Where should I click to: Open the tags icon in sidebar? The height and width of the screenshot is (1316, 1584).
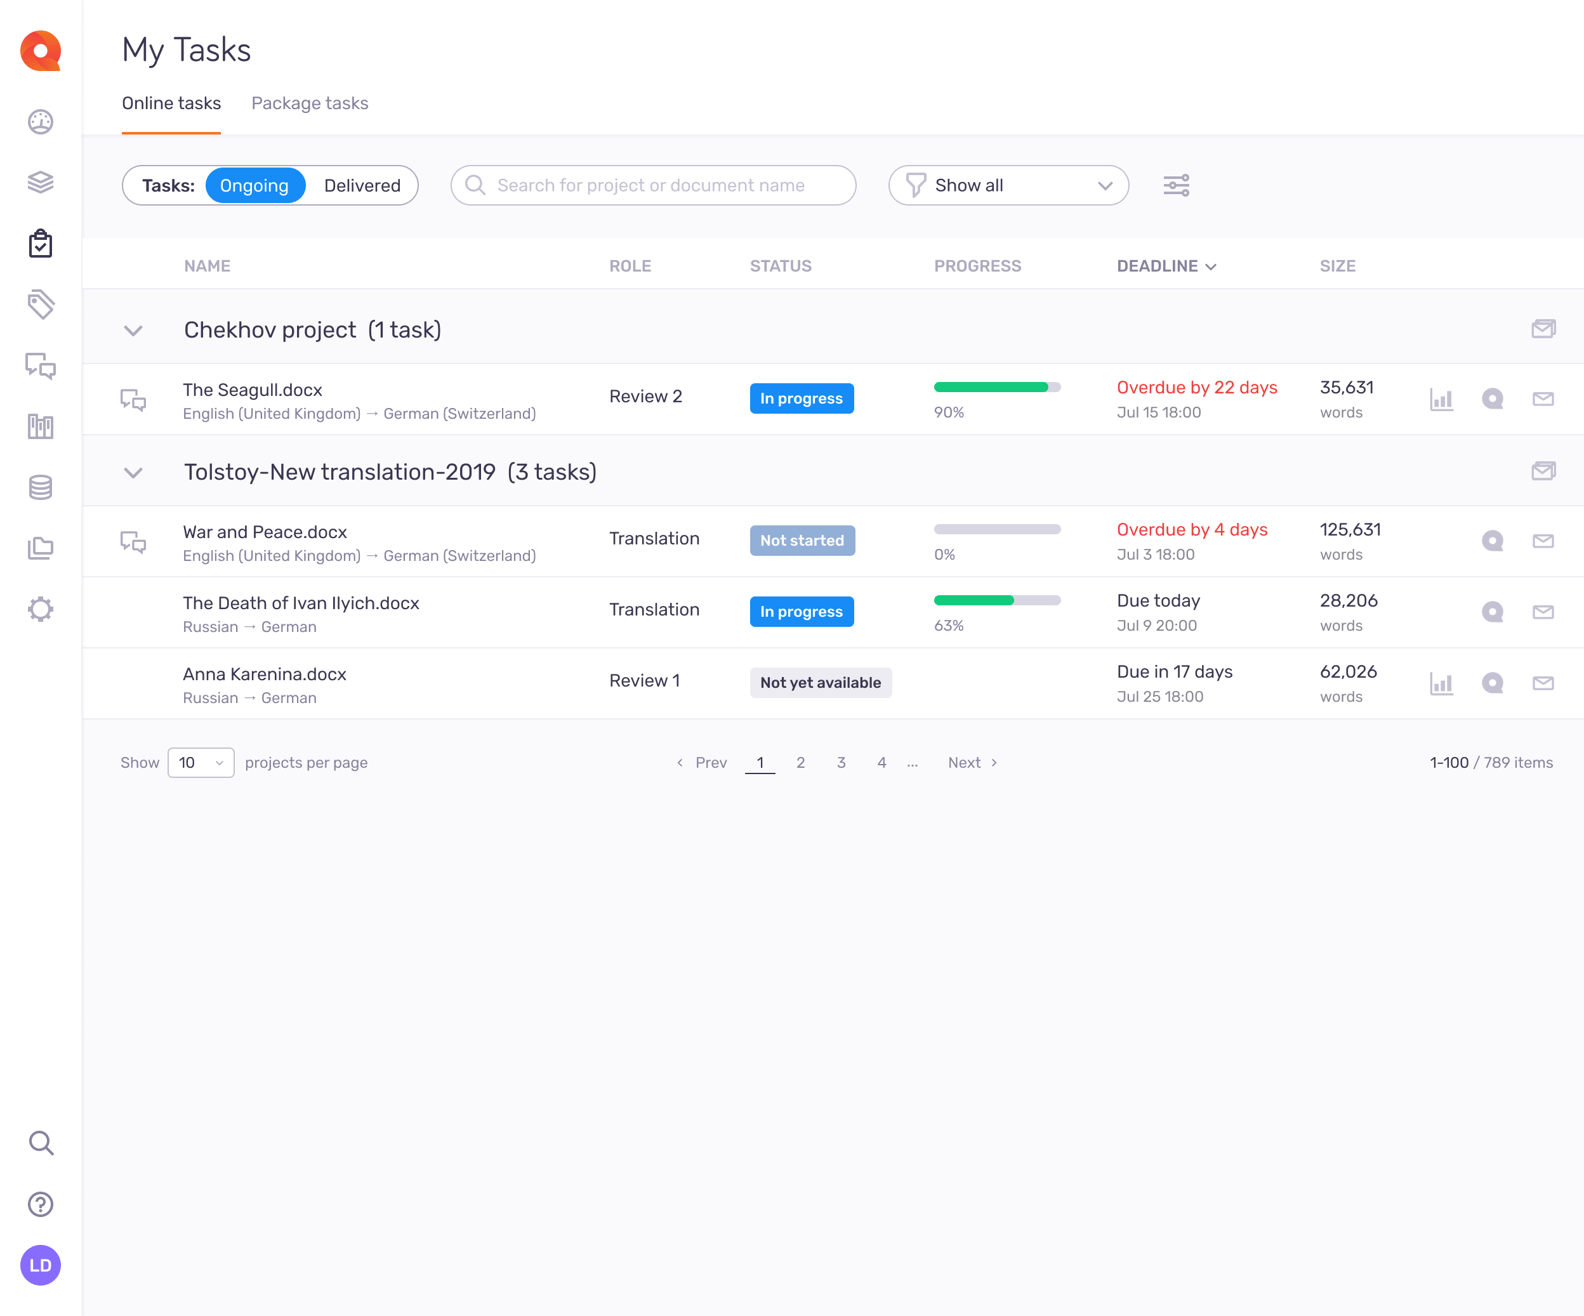(x=40, y=305)
